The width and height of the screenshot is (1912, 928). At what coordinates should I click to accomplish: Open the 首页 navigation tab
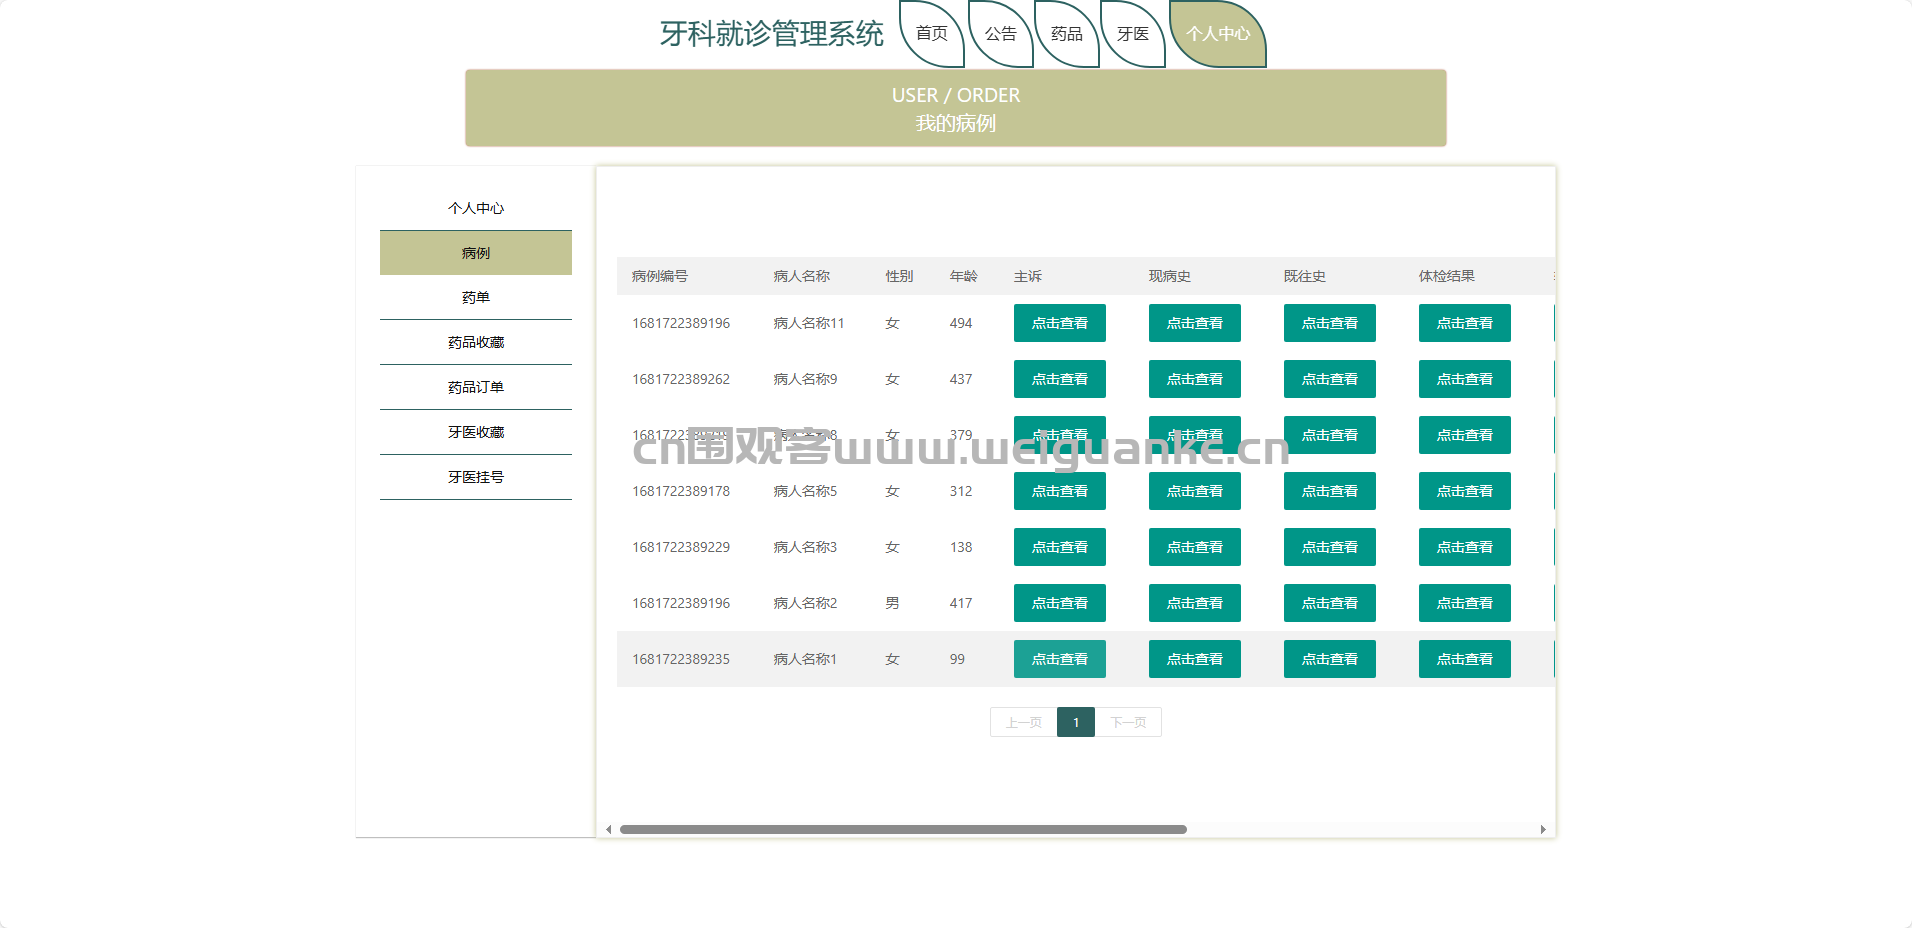coord(932,34)
